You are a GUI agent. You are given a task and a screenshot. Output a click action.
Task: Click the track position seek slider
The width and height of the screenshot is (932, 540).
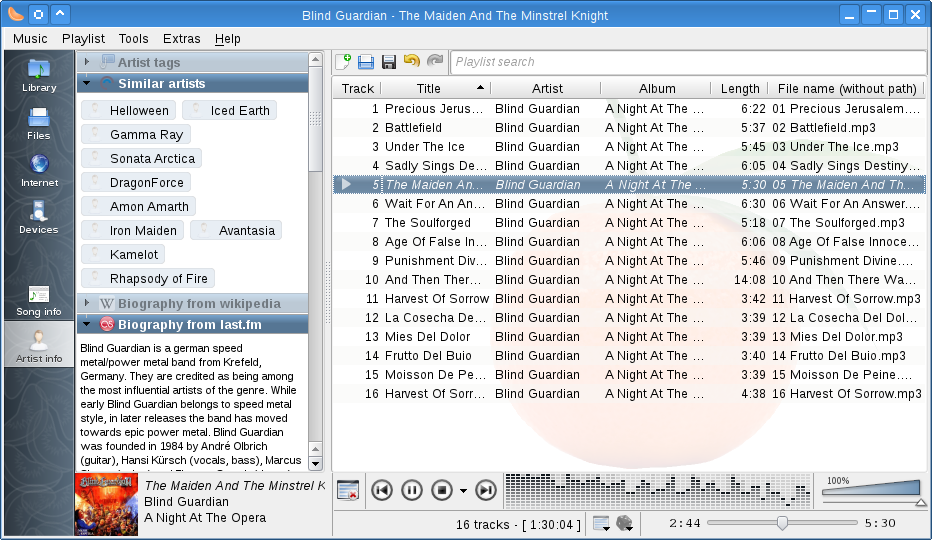pyautogui.click(x=782, y=523)
